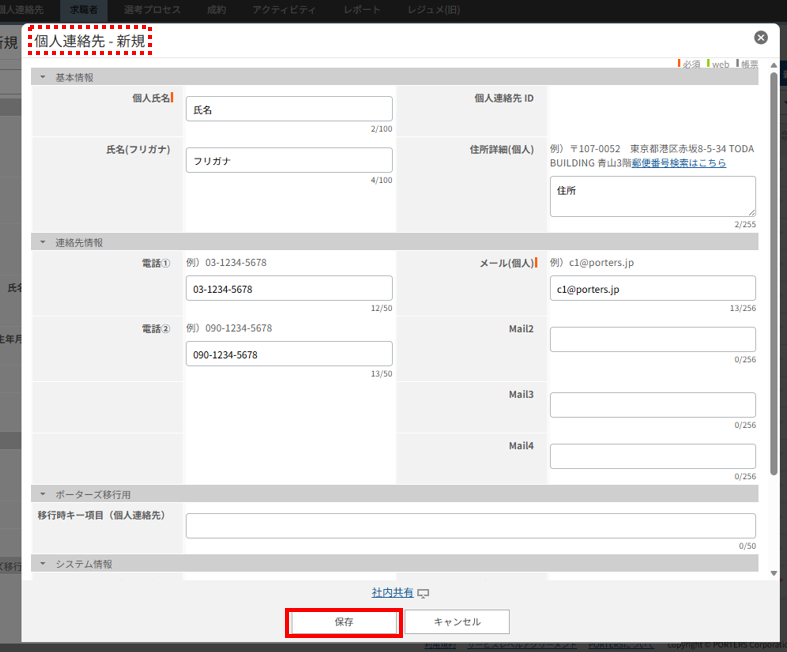Select the Mail2 text box
This screenshot has width=787, height=652.
(652, 339)
